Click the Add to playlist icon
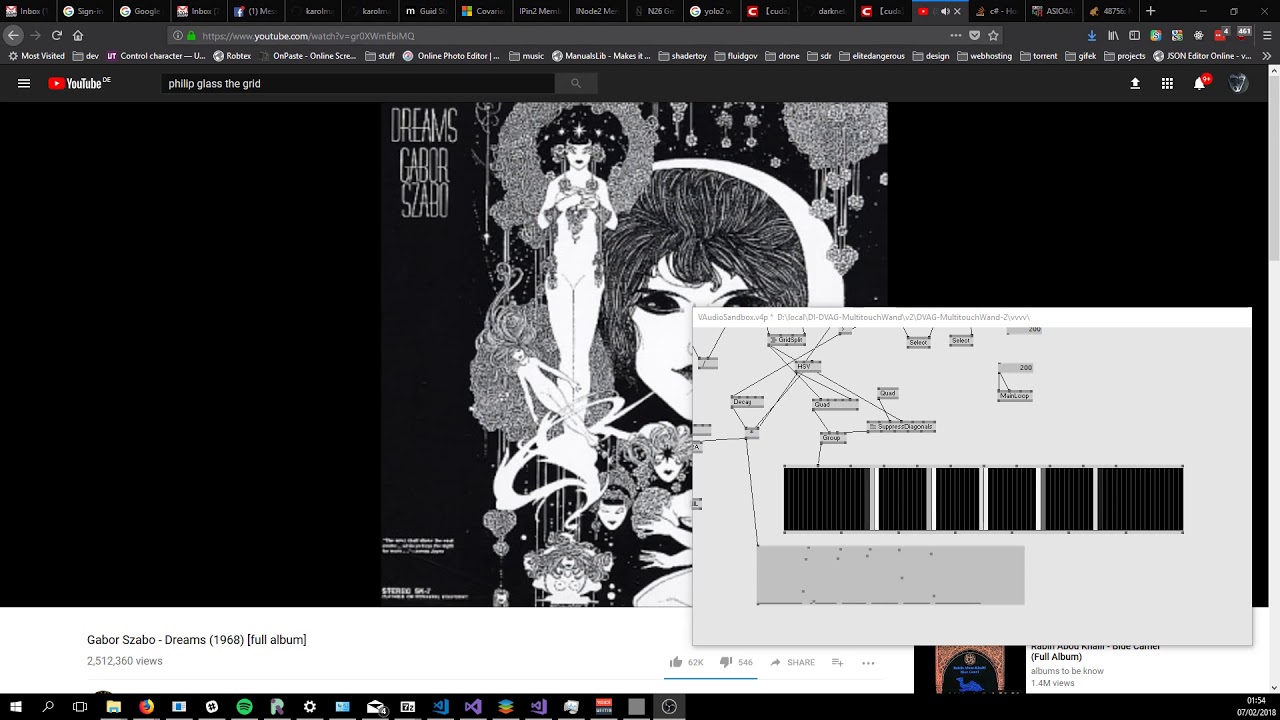This screenshot has width=1280, height=720. coord(837,662)
